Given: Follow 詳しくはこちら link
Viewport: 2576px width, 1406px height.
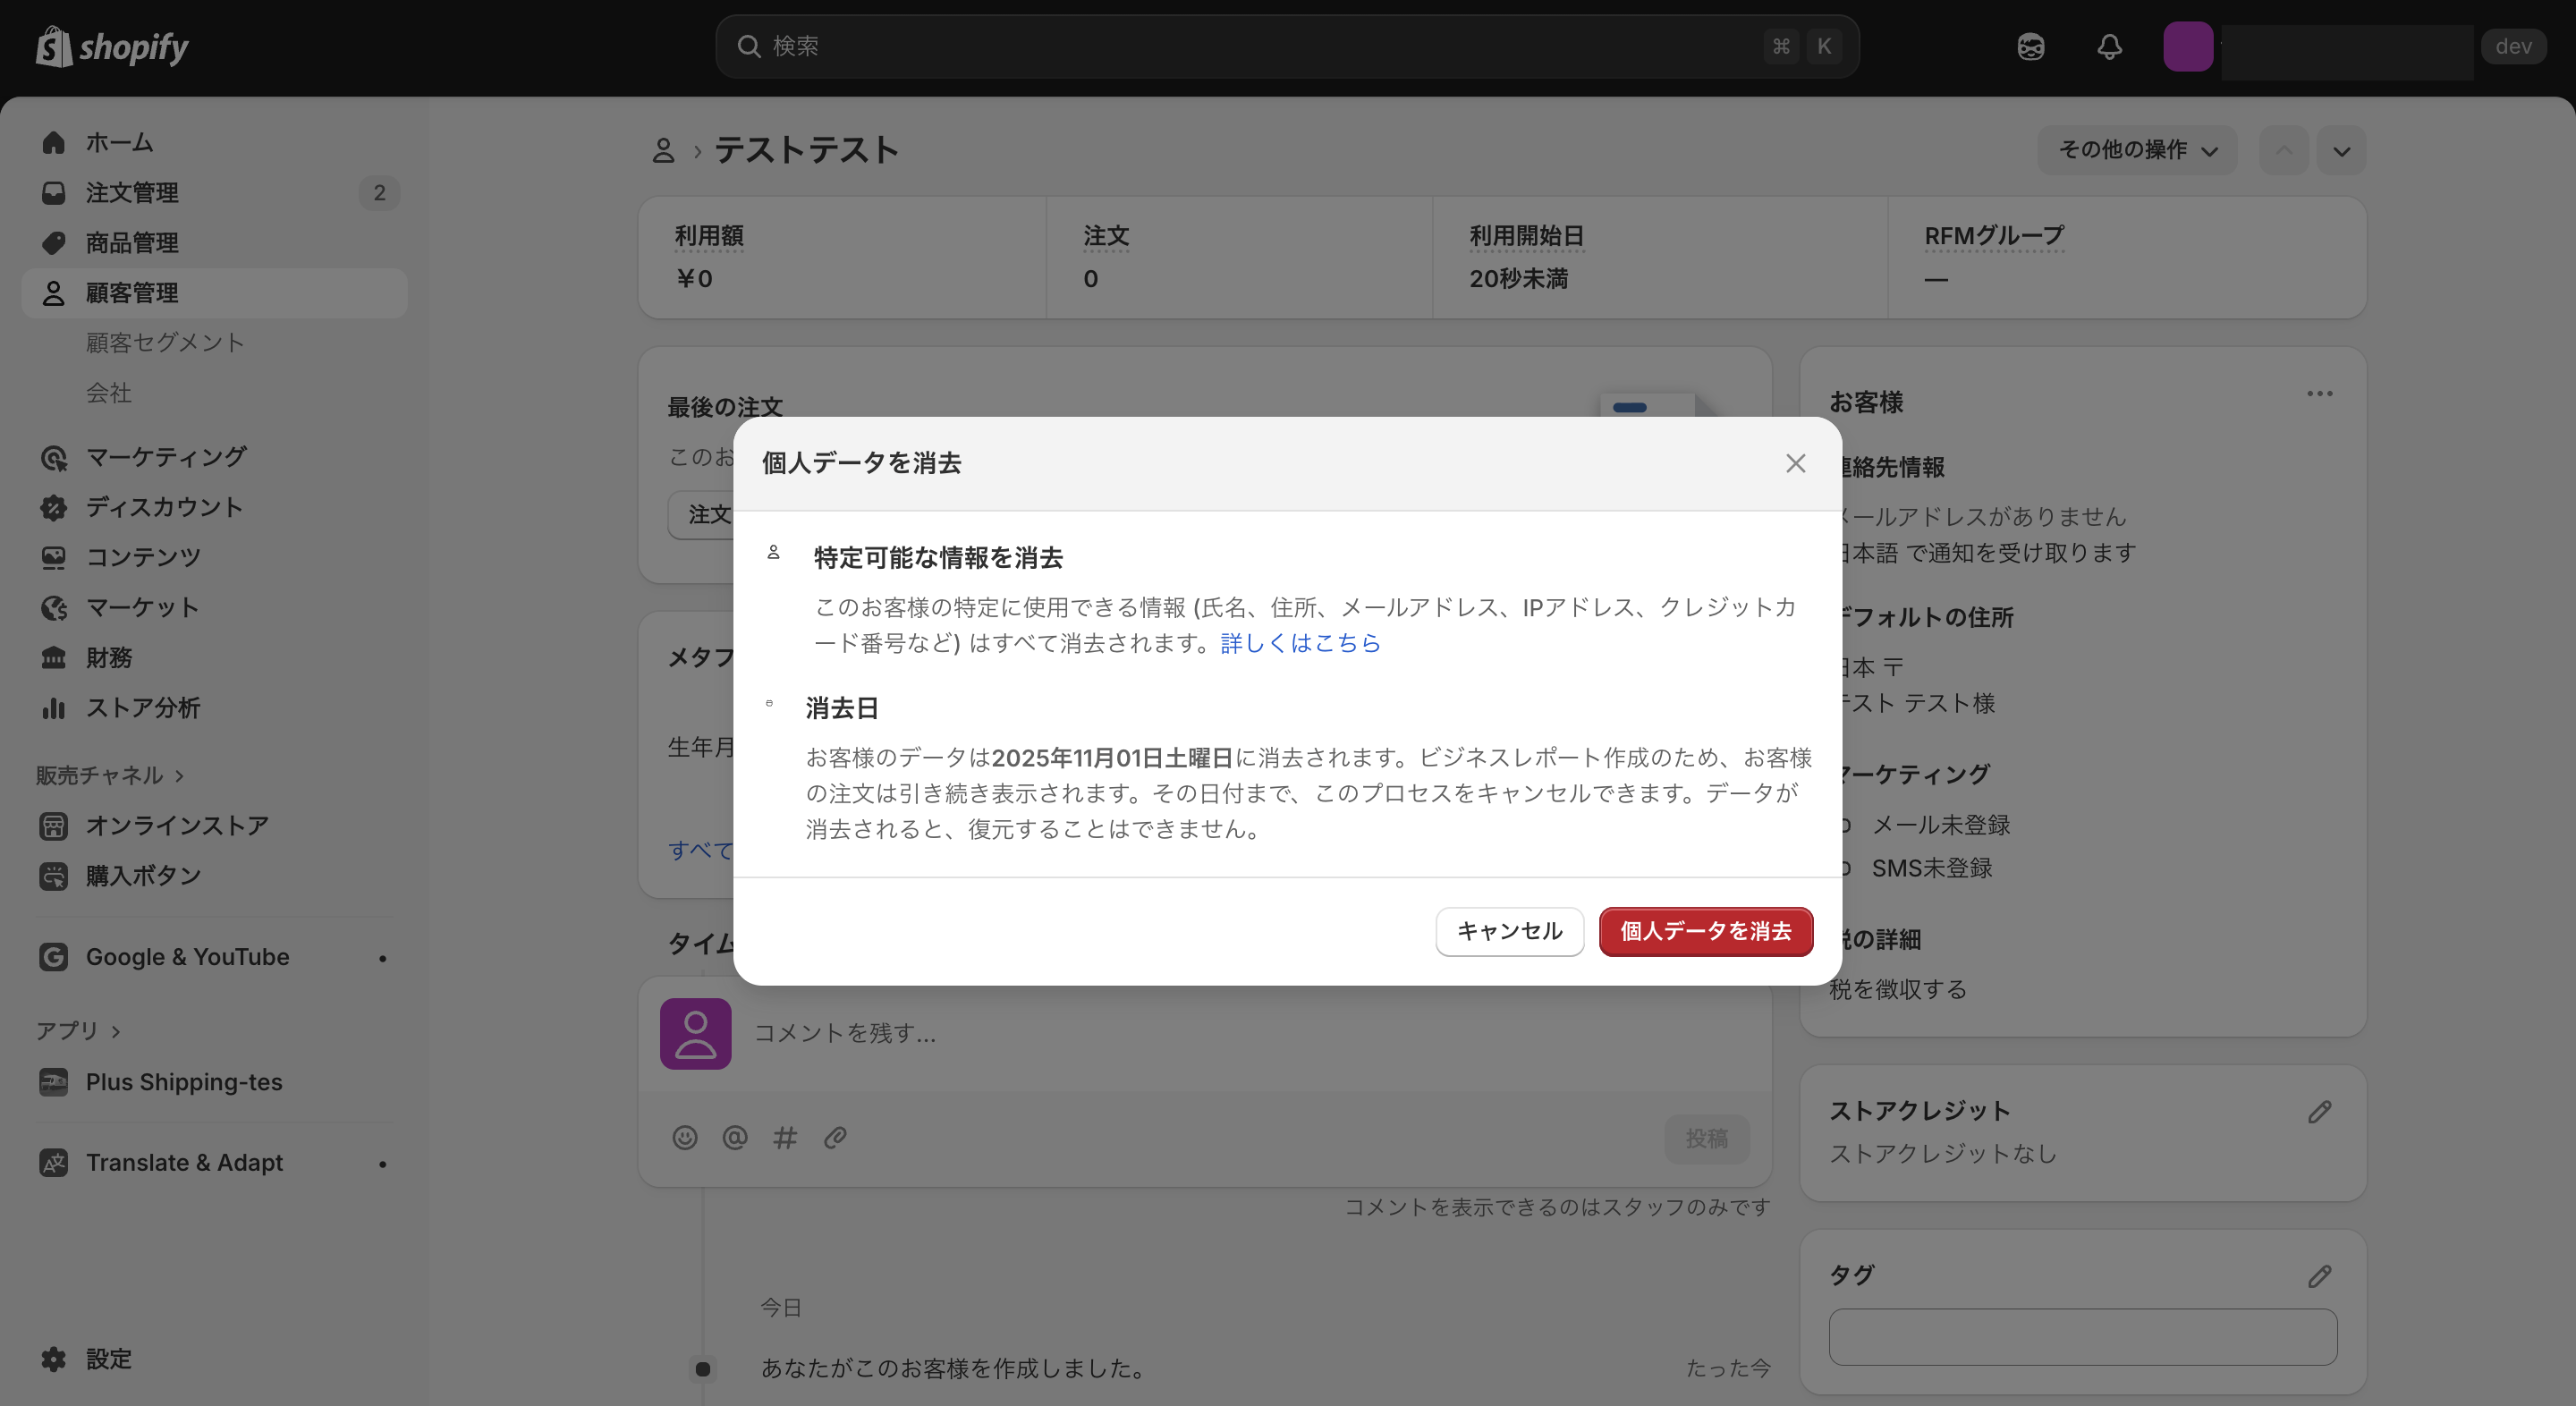Looking at the screenshot, I should (1300, 643).
